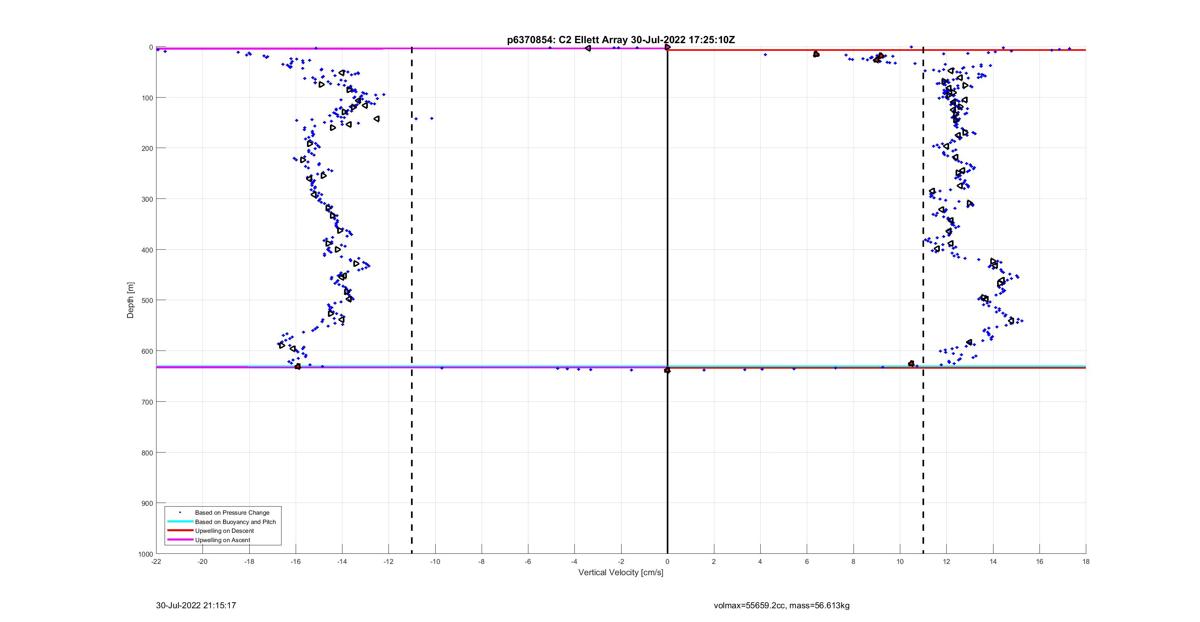1200x622 pixels.
Task: Click x-axis tick label '-14'
Action: click(342, 562)
